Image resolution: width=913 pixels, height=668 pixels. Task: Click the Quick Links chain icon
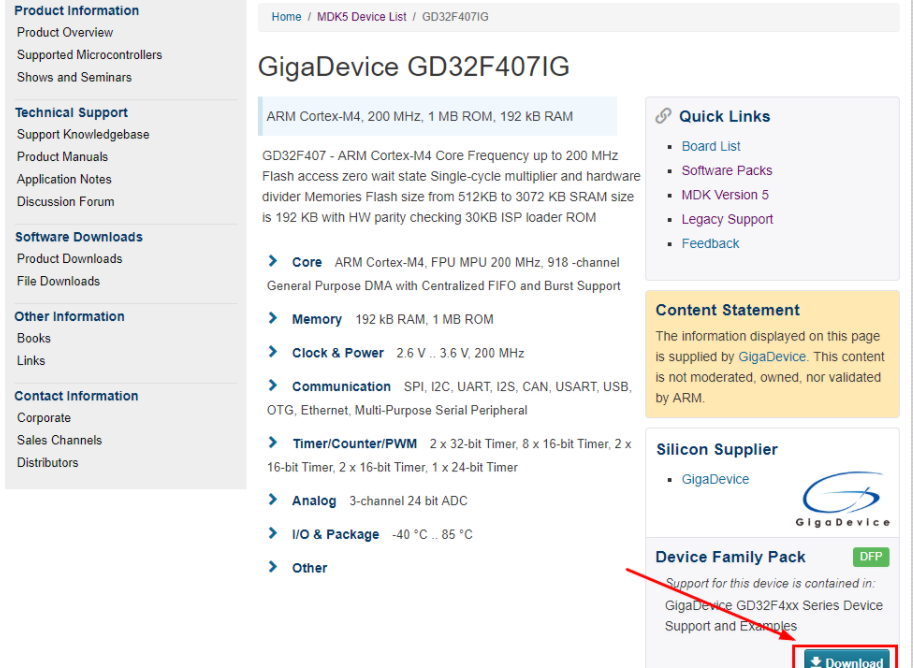663,116
